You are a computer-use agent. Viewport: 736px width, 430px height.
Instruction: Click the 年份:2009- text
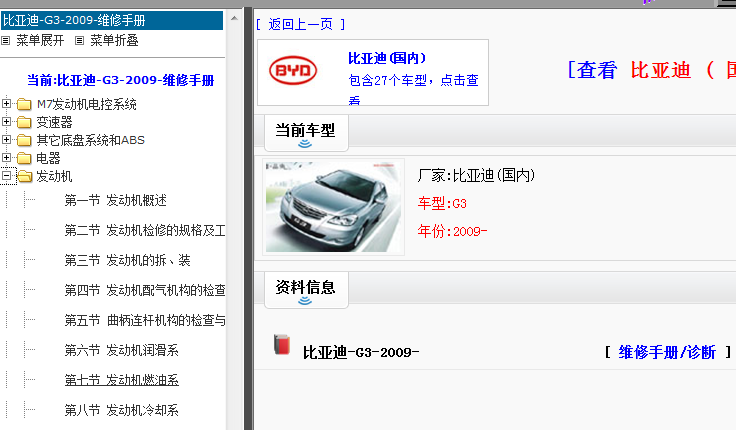[452, 231]
